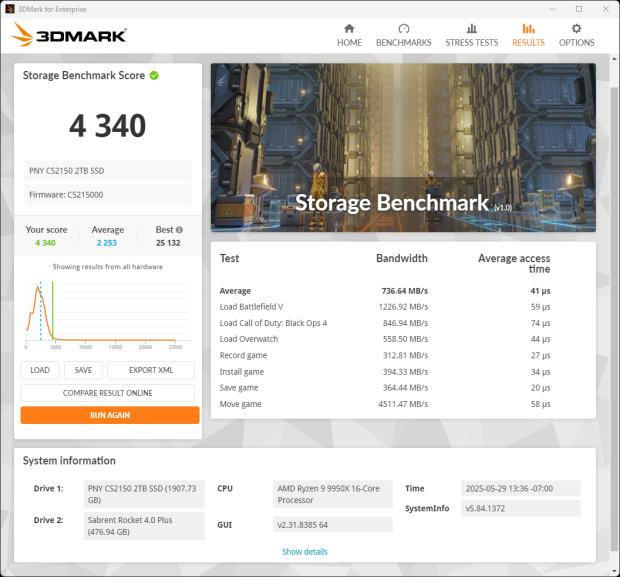Click the PNY CS2150 2TB SSD field
Screen dimensions: 620x577
[108, 170]
